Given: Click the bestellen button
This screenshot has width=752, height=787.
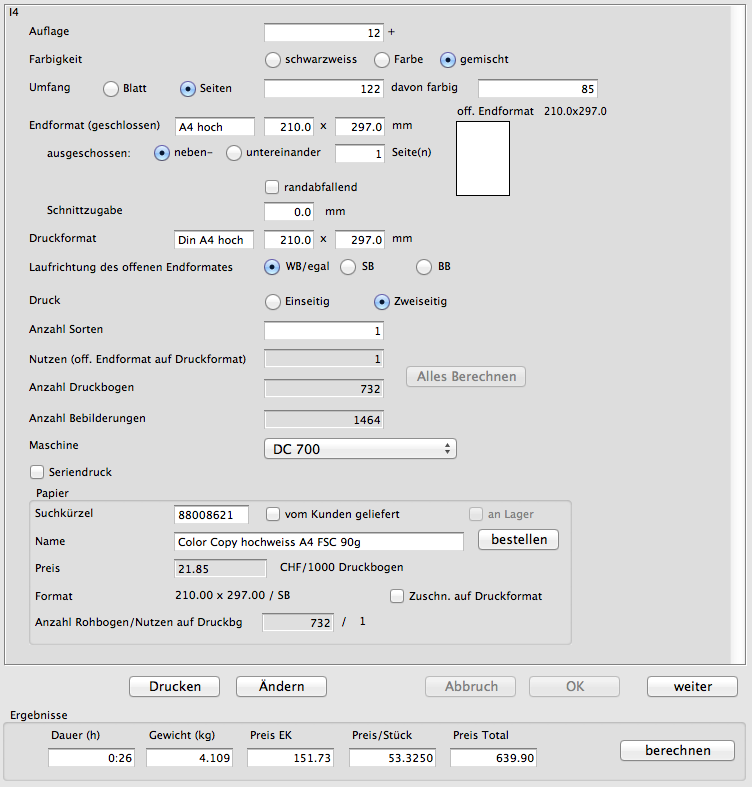Looking at the screenshot, I should coord(518,540).
